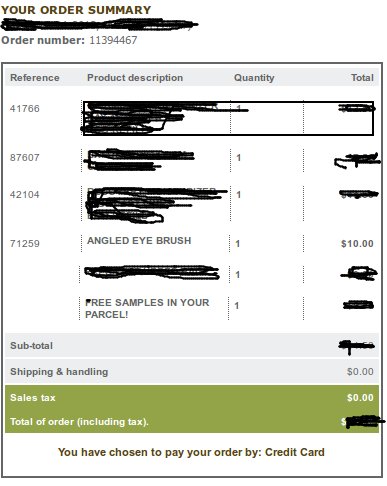Click the YOUR ORDER SUMMARY heading

tap(76, 10)
